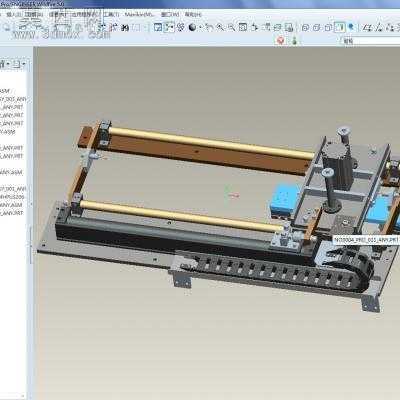This screenshot has width=400, height=400.
Task: Click the refit view icon
Action: pyautogui.click(x=243, y=27)
